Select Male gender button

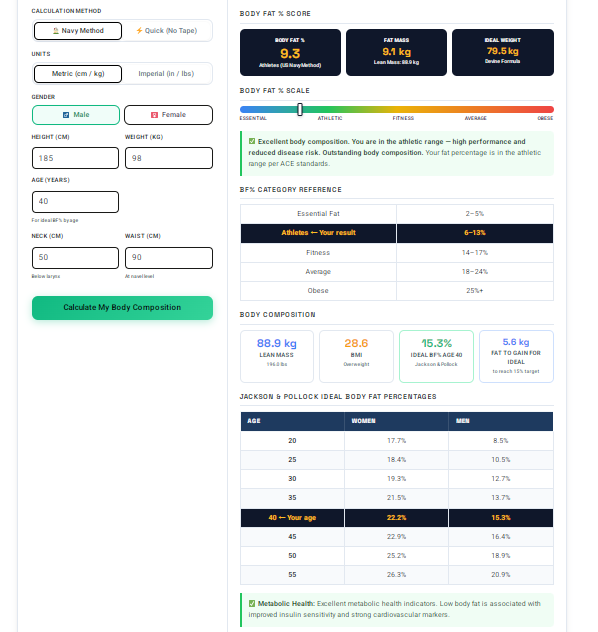[76, 115]
